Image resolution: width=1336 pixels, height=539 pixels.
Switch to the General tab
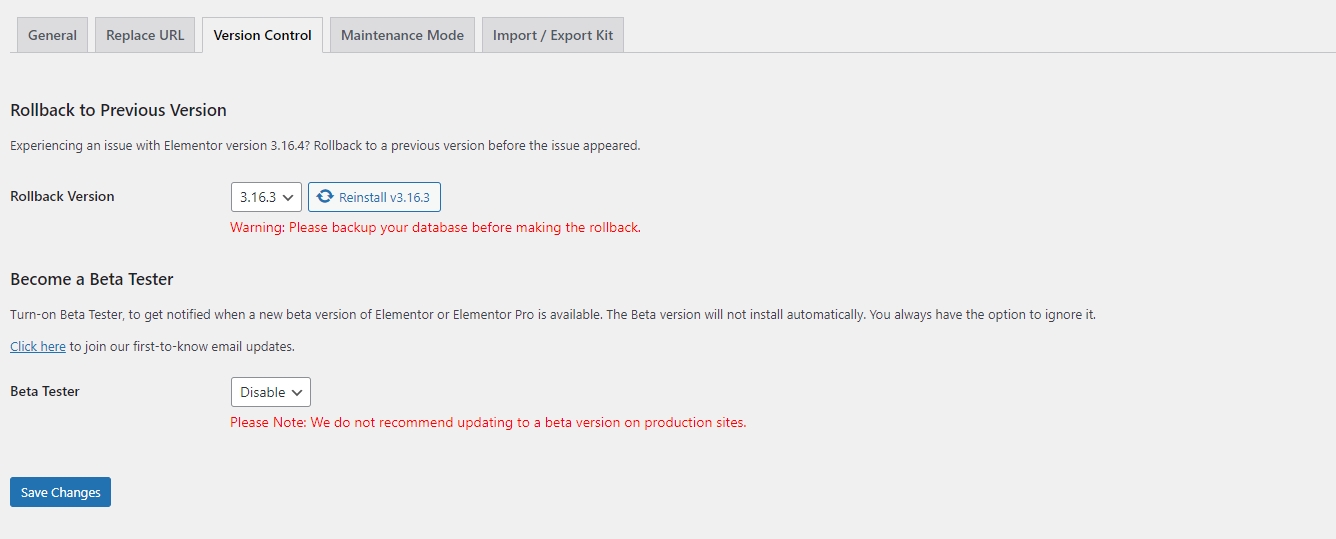[52, 35]
